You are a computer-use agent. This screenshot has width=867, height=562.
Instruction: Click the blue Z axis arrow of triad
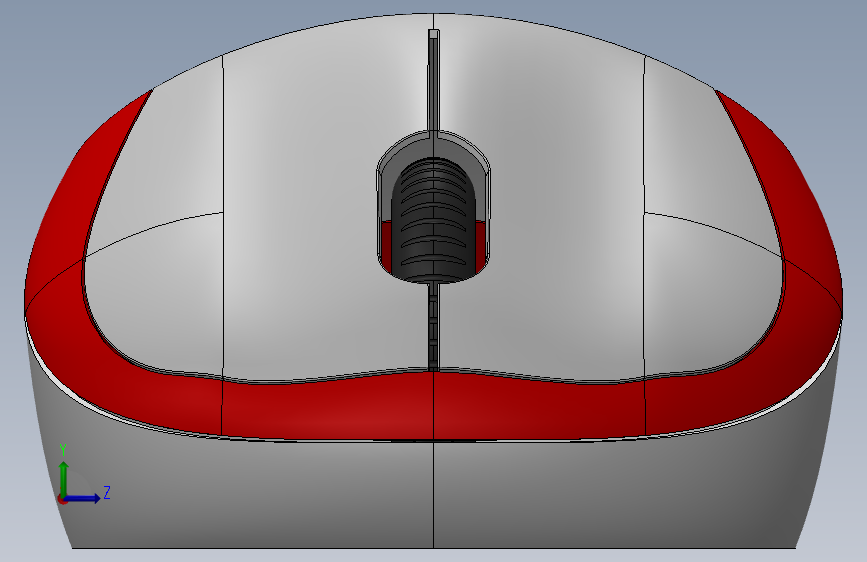(x=81, y=498)
